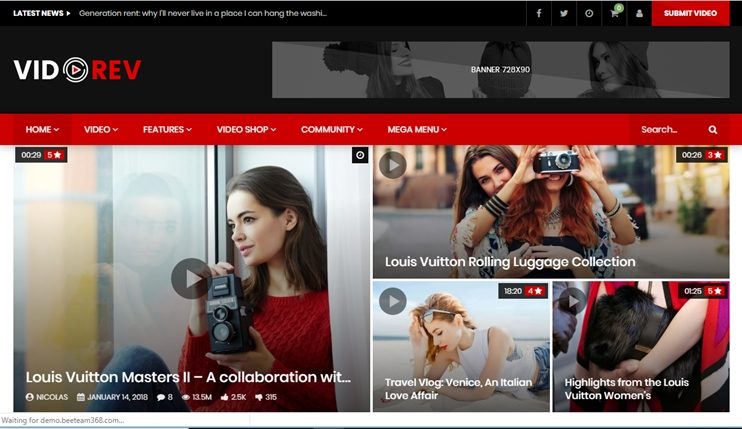Click the 4 star rating badge
This screenshot has width=742, height=429.
click(x=535, y=291)
